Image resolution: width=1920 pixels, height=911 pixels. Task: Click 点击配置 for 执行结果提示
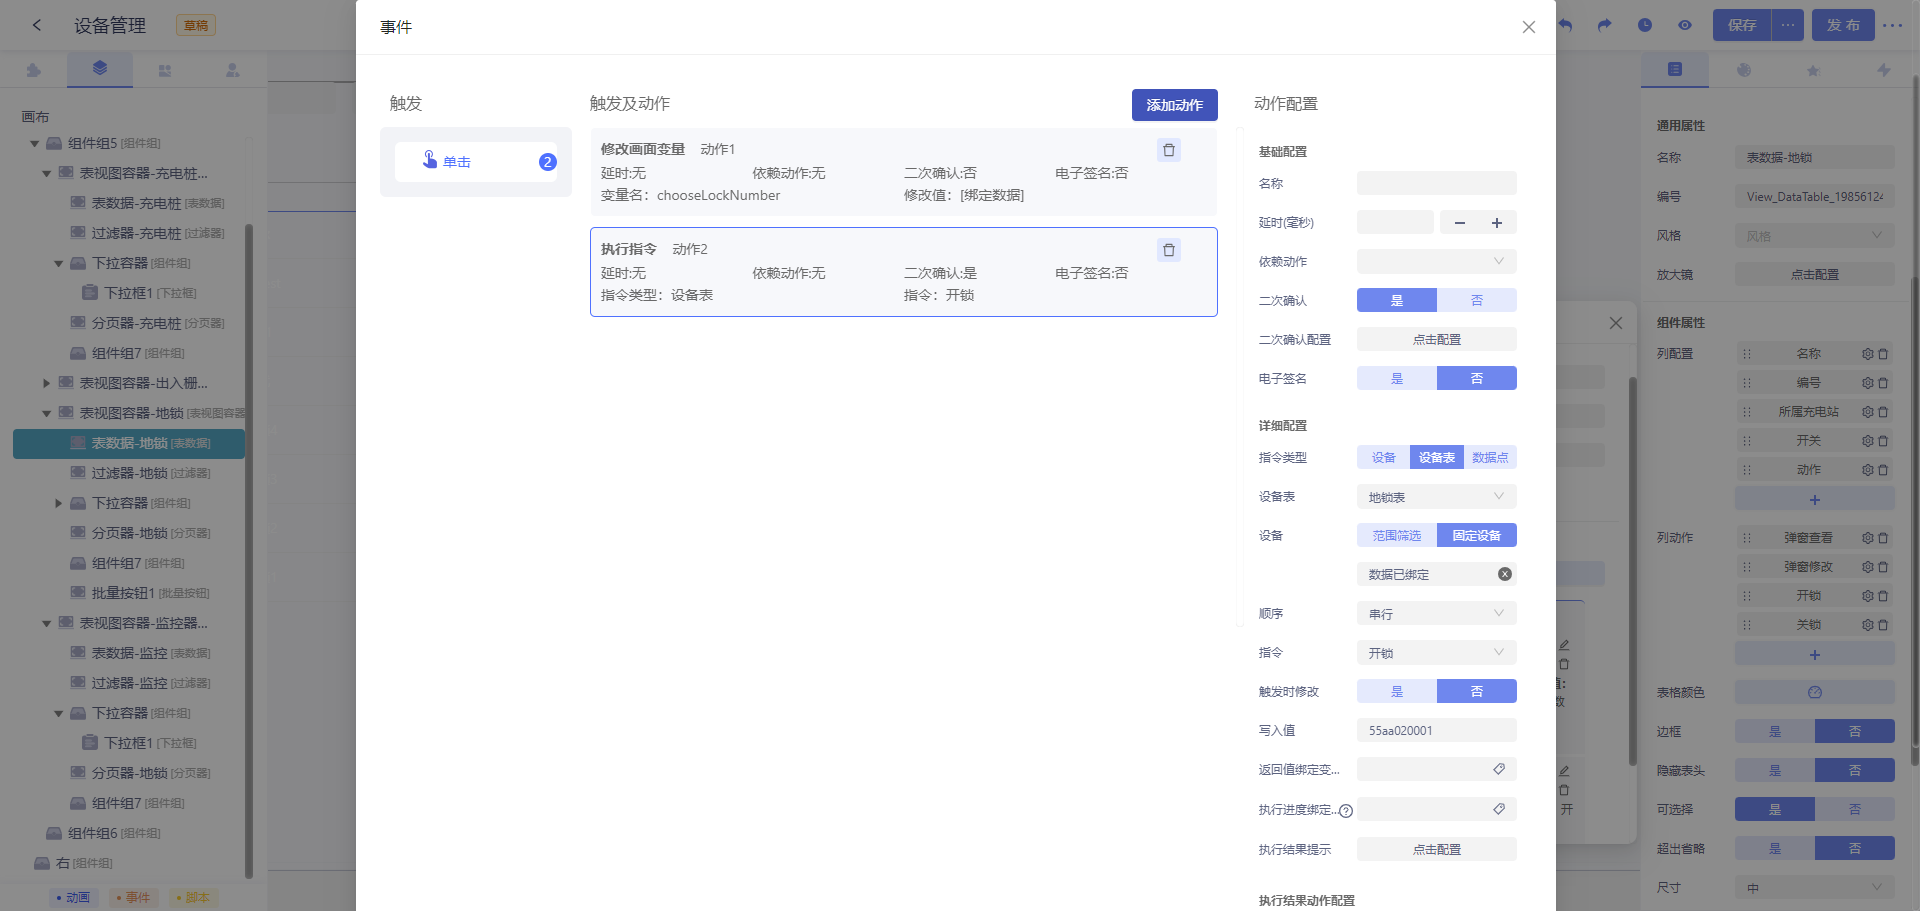pyautogui.click(x=1437, y=849)
